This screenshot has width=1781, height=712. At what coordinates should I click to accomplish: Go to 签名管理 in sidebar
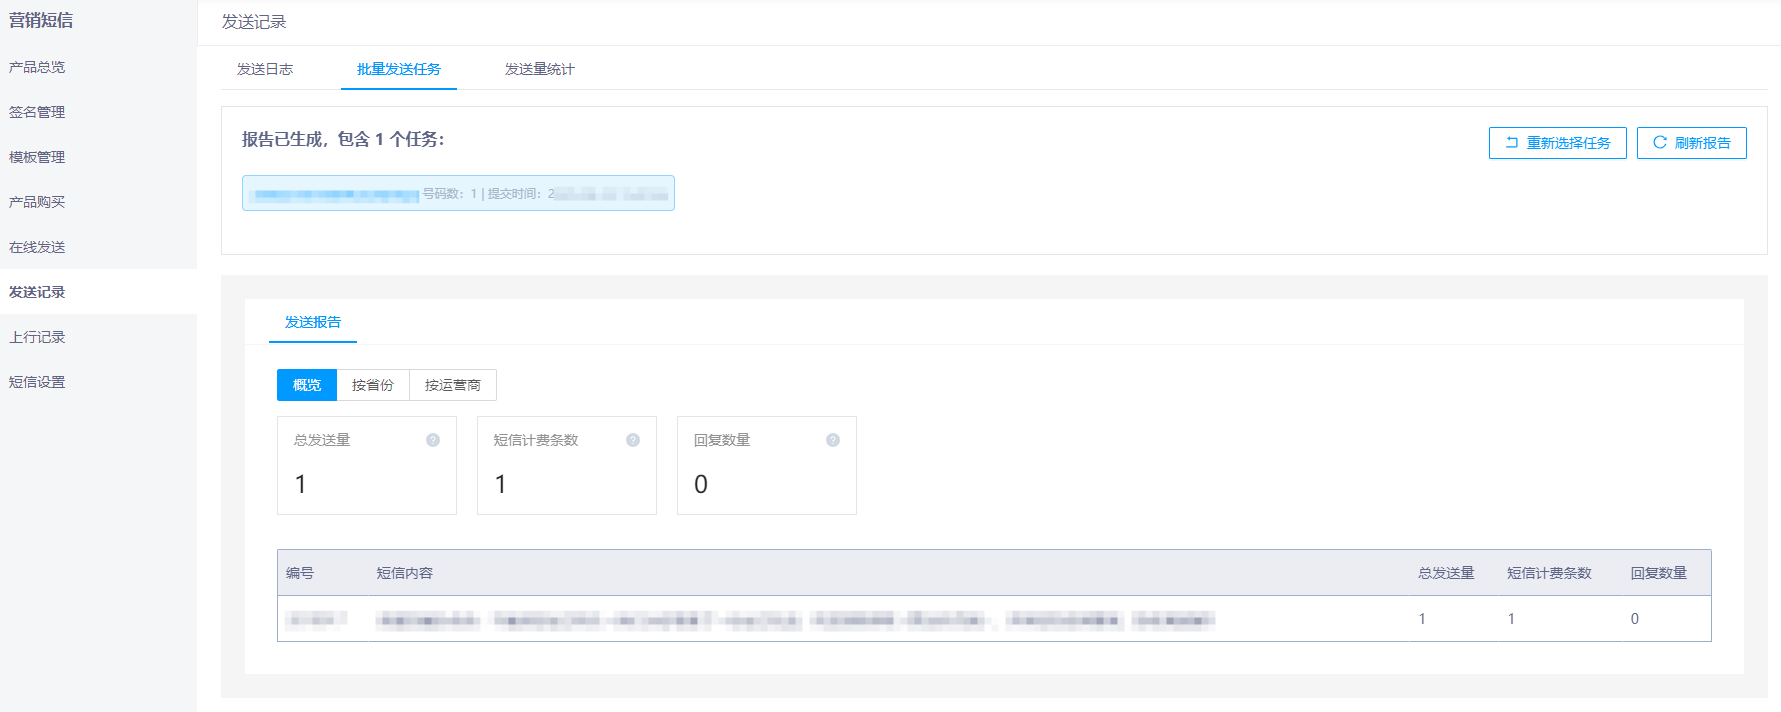(37, 112)
